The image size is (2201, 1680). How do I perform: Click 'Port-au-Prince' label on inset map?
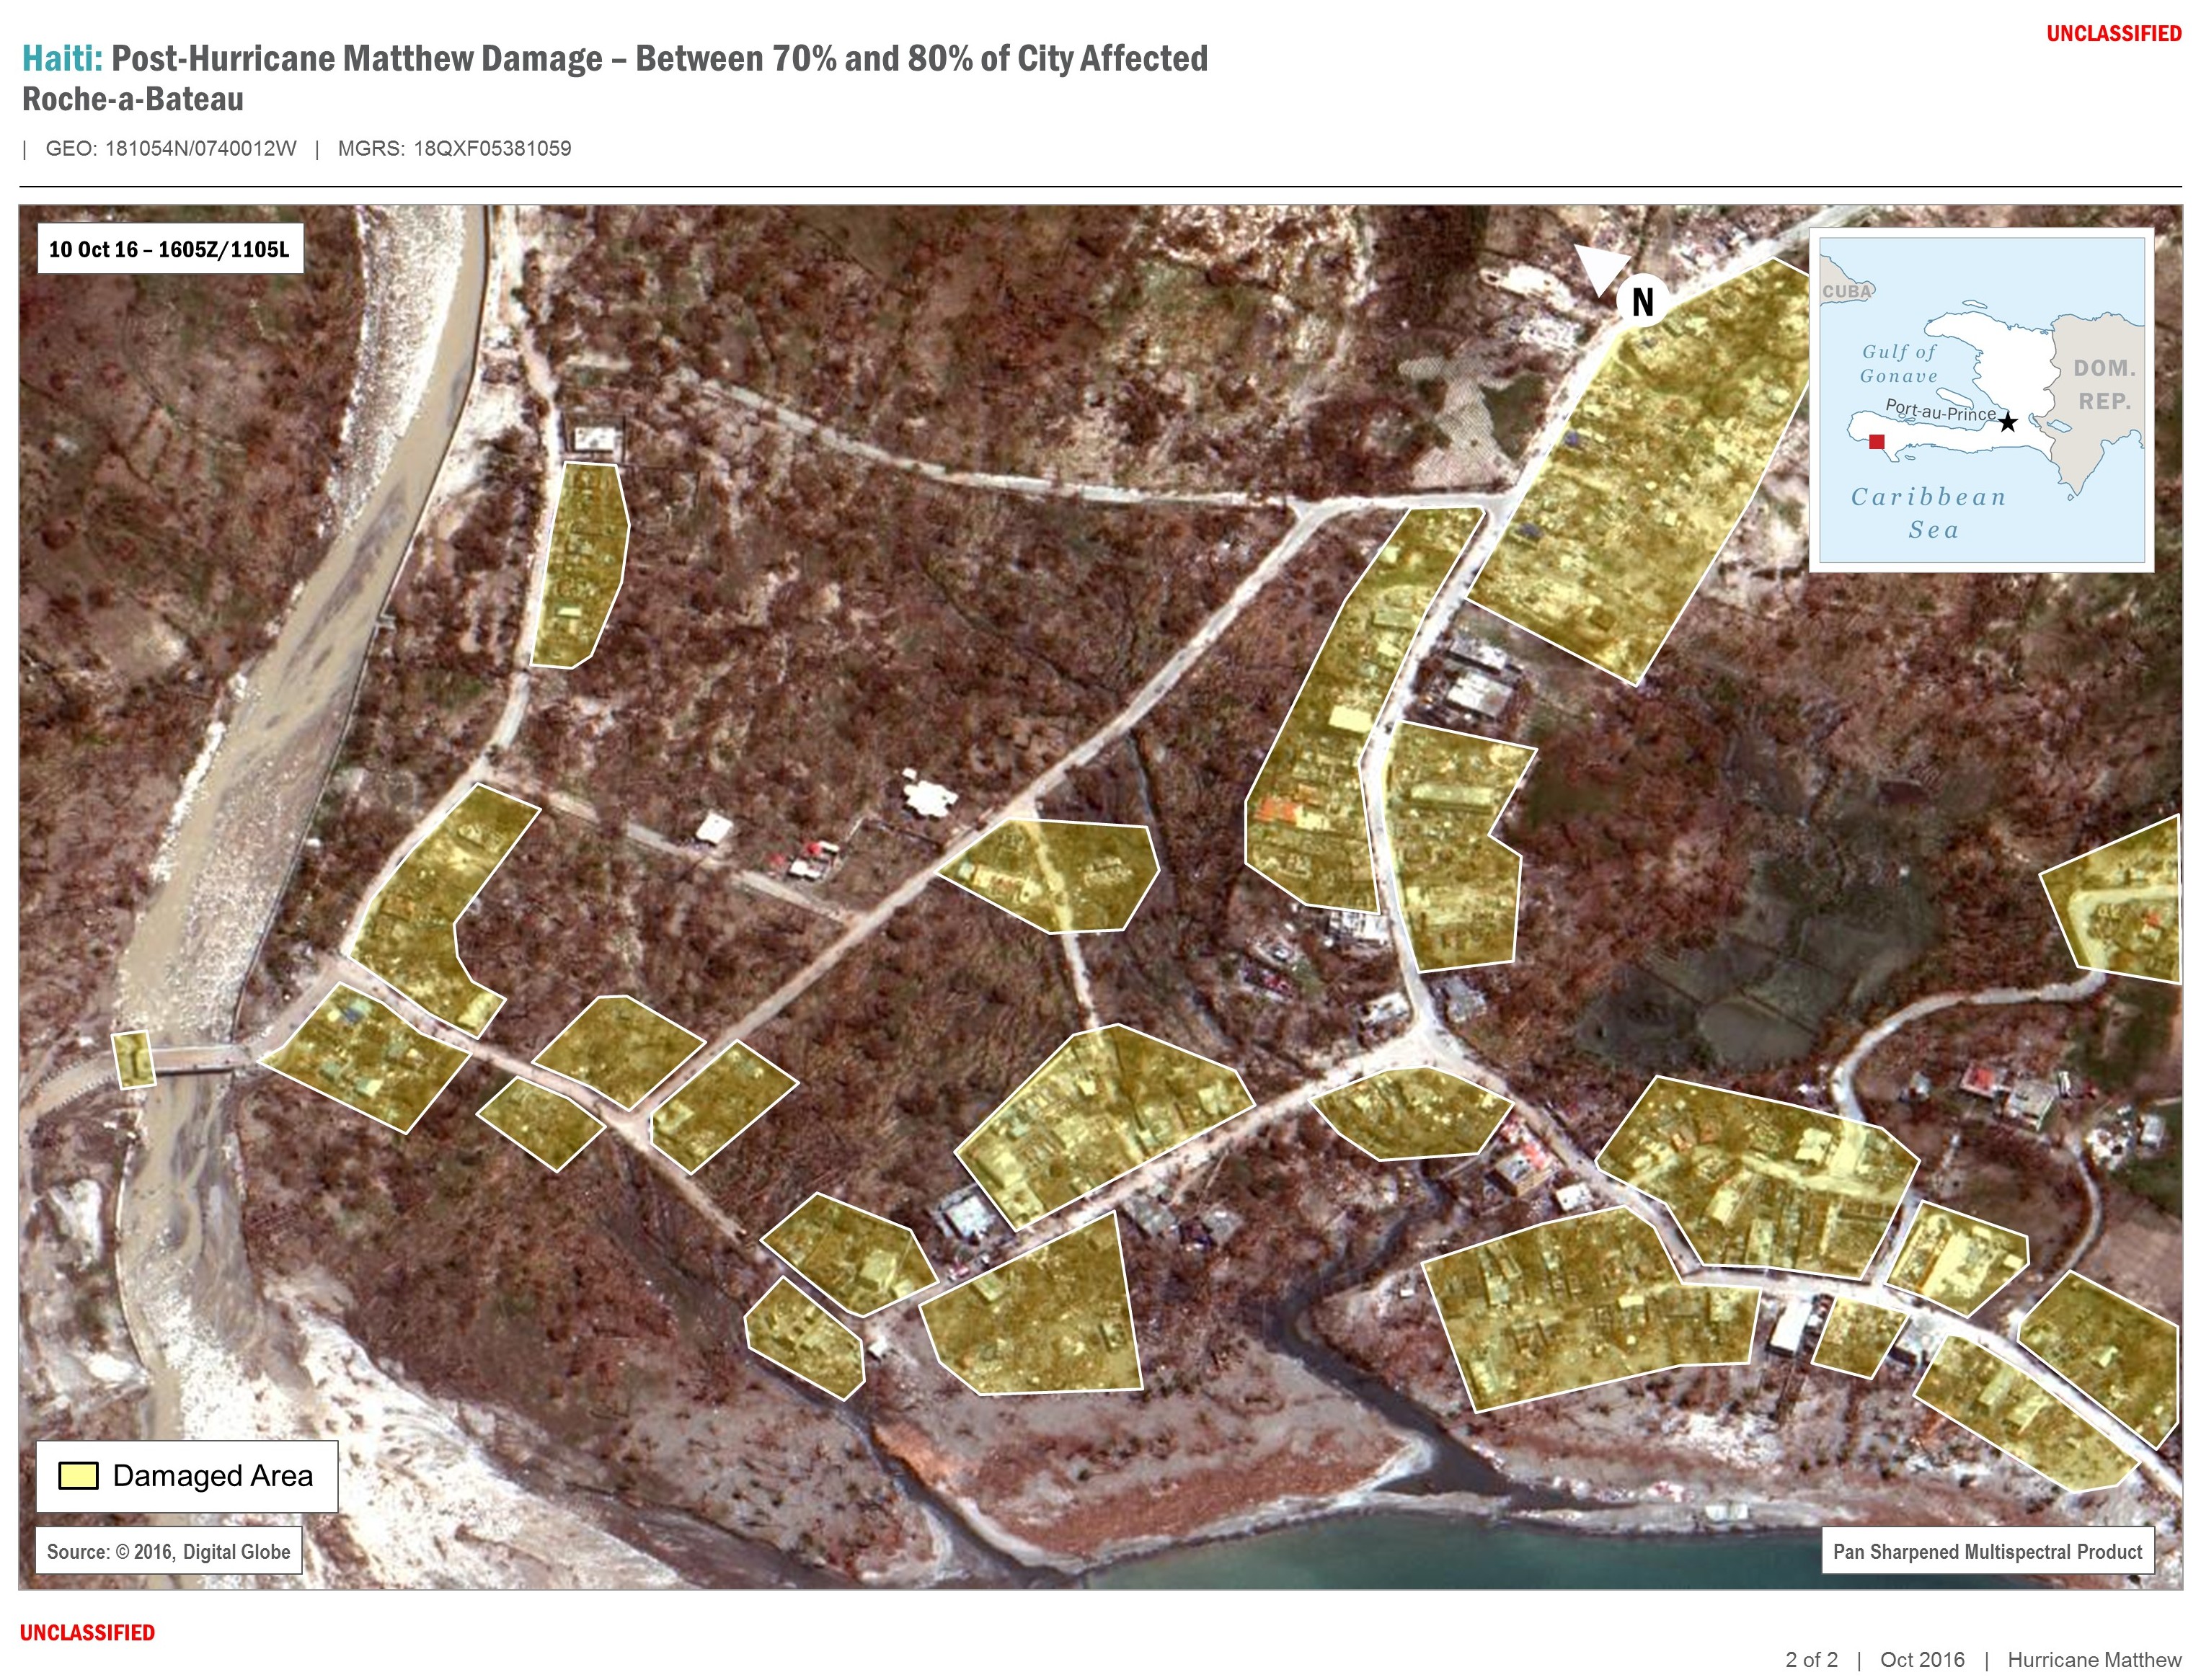(x=1940, y=411)
